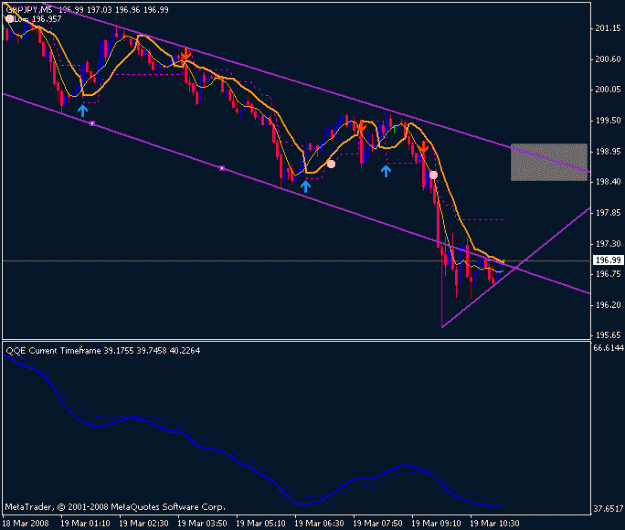Click the 196.75 price axis label
625x530 pixels.
pyautogui.click(x=608, y=274)
